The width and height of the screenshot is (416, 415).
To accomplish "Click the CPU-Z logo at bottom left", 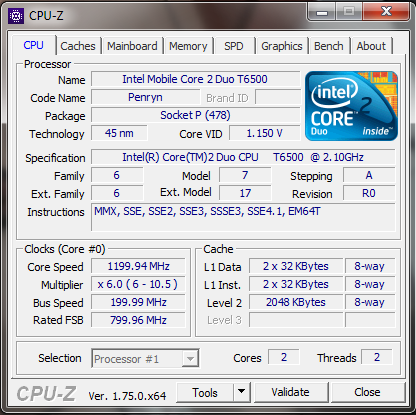I will pyautogui.click(x=47, y=393).
